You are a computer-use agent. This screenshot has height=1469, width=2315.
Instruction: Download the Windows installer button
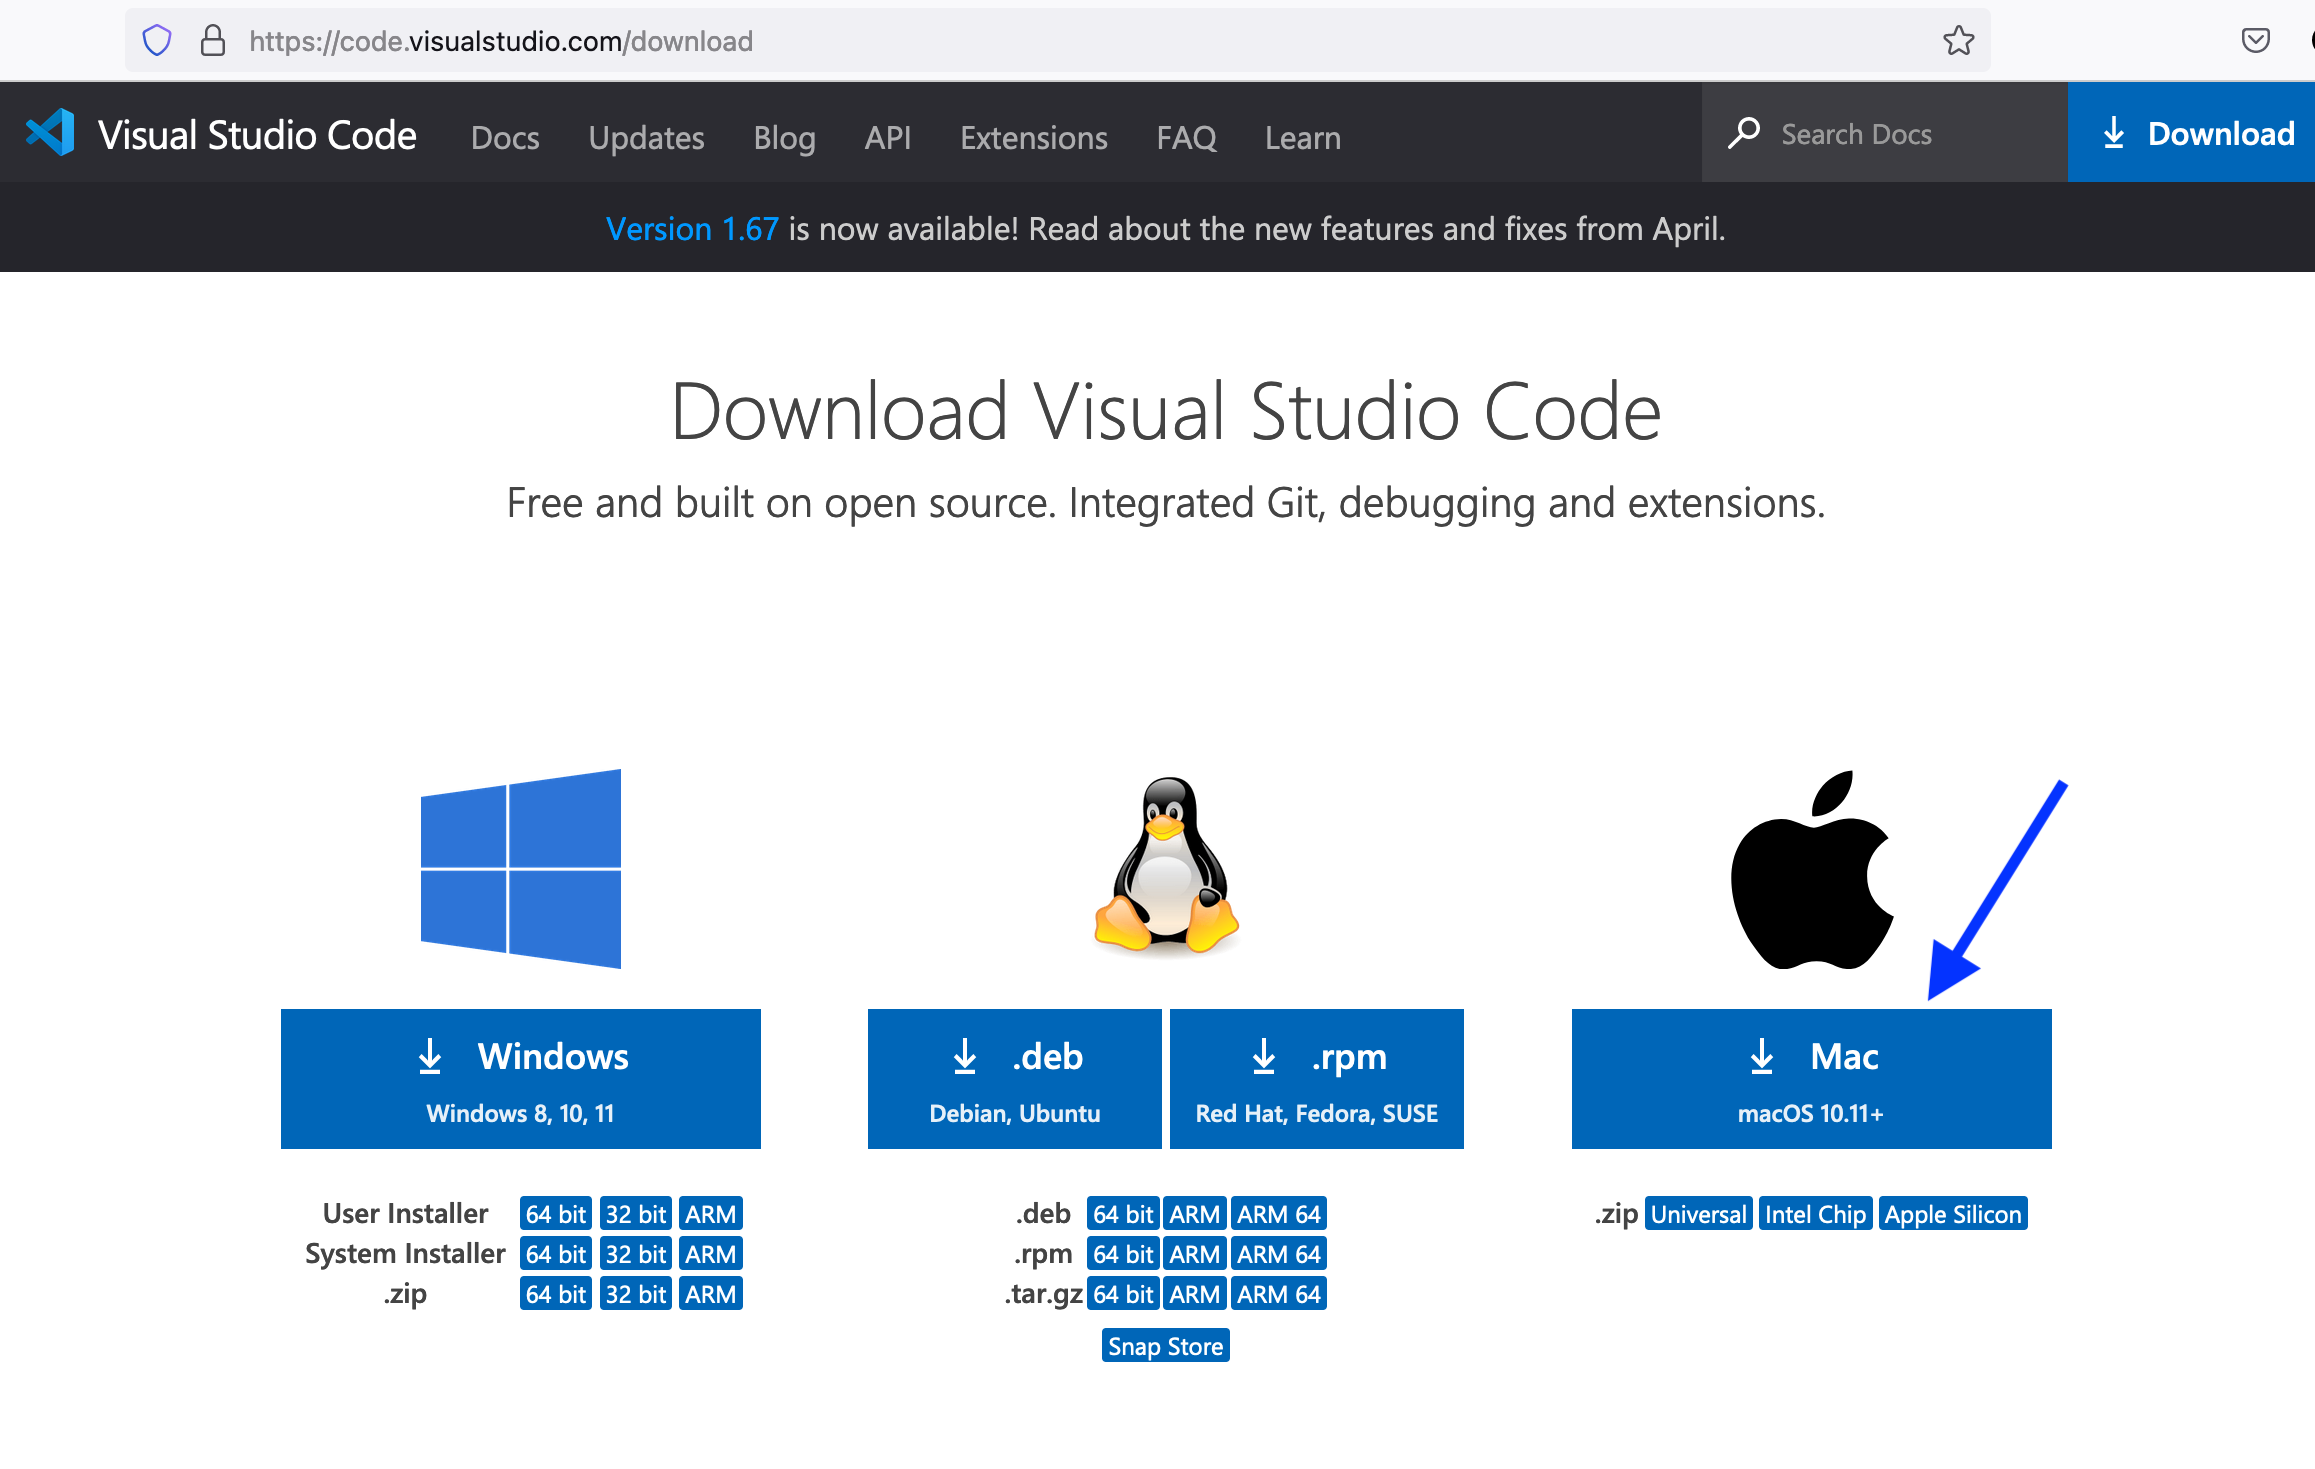point(520,1079)
